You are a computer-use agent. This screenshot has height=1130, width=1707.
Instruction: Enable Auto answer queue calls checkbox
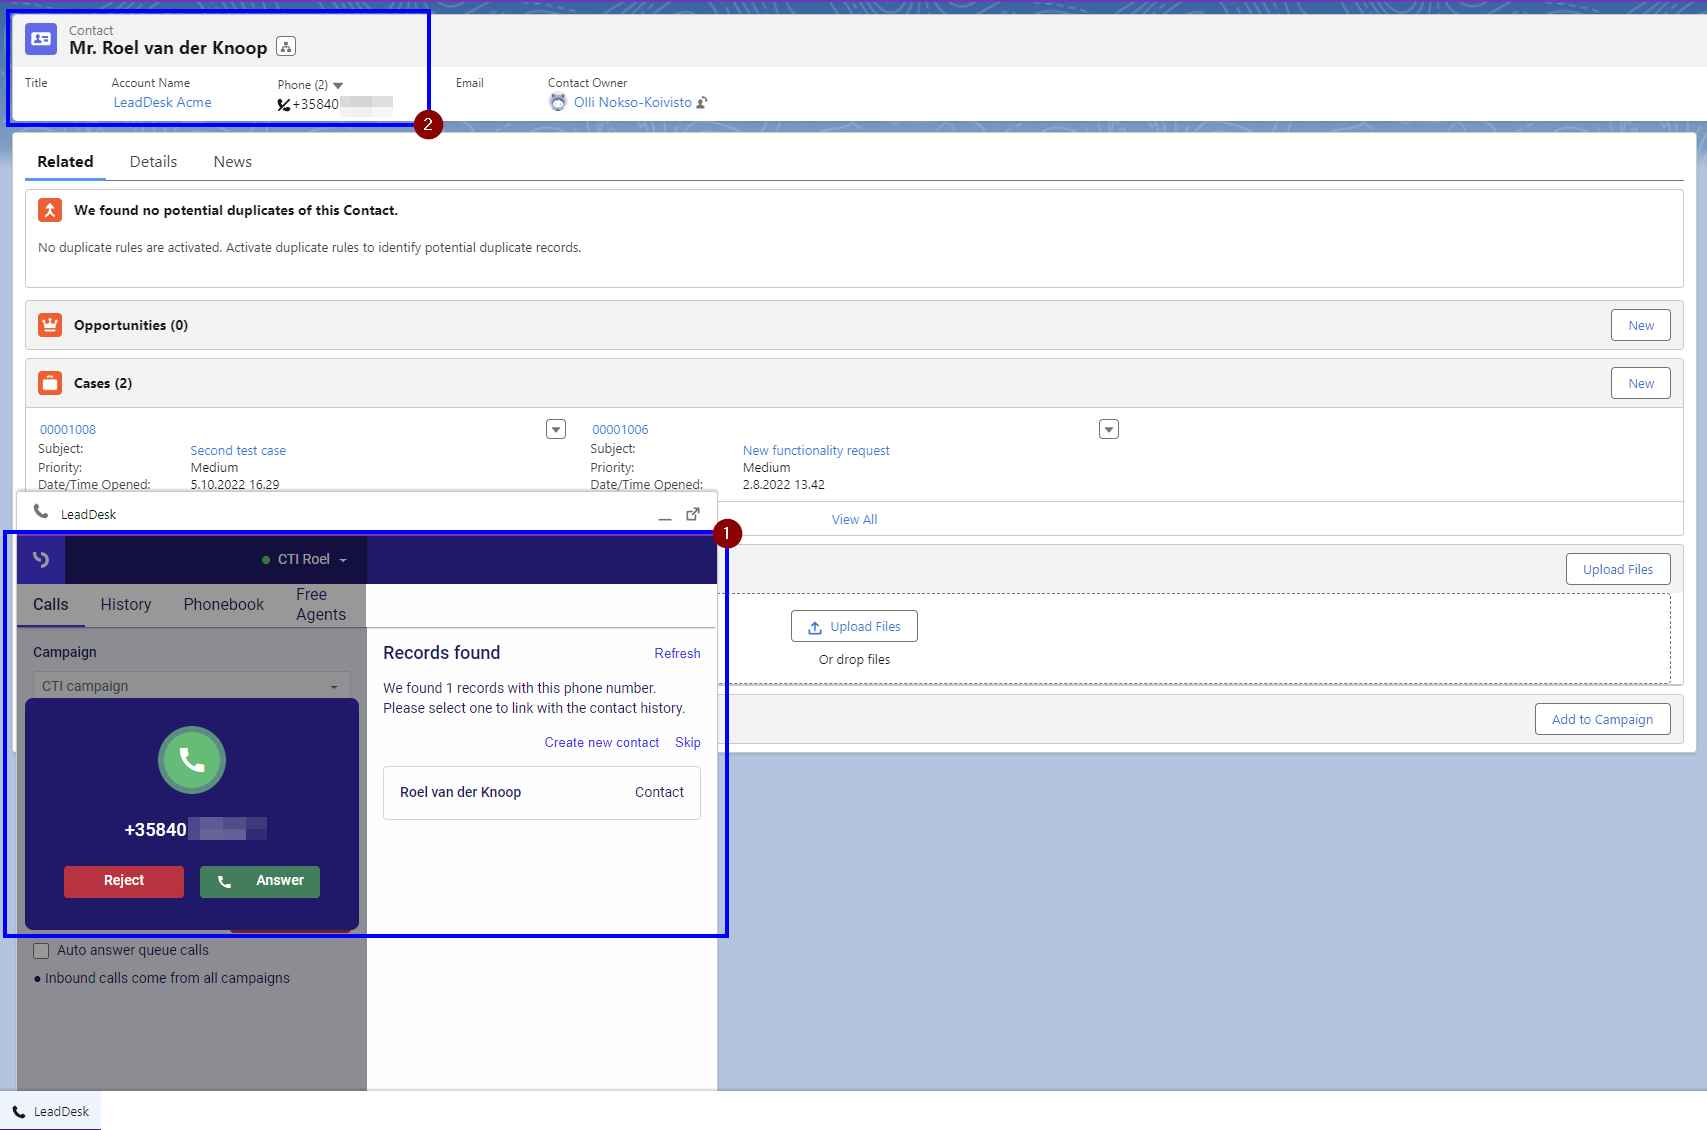[x=41, y=950]
